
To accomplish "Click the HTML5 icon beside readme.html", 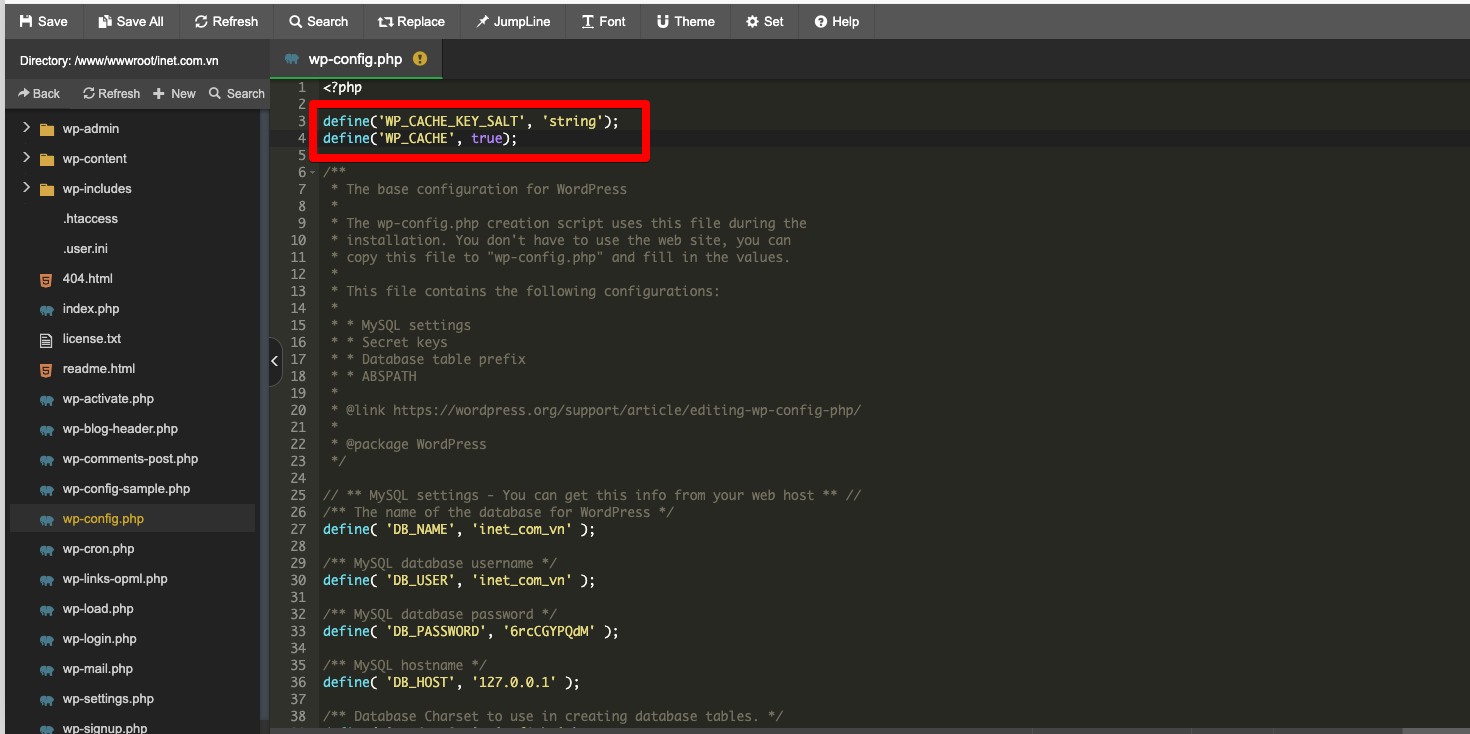I will 46,369.
